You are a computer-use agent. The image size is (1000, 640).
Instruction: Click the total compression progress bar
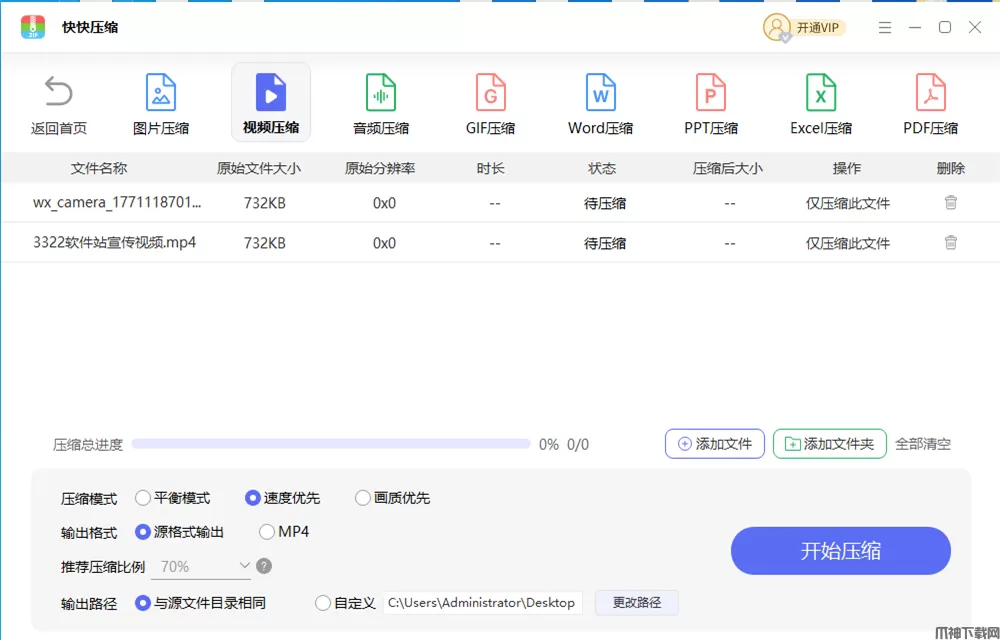(330, 444)
